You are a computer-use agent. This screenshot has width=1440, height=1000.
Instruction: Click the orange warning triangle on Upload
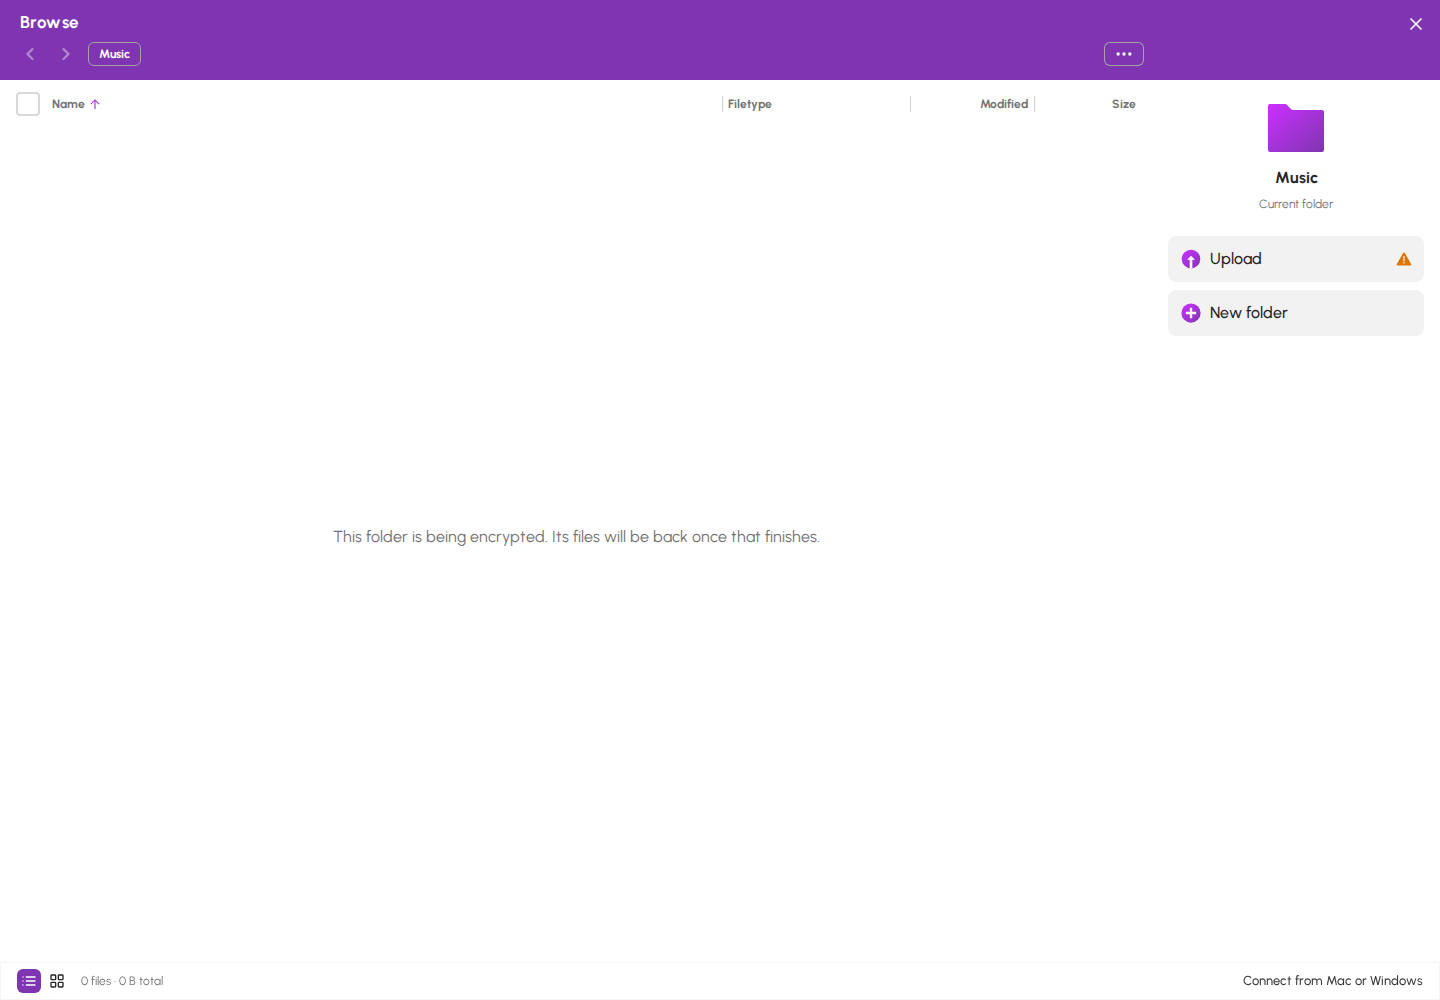(1404, 259)
